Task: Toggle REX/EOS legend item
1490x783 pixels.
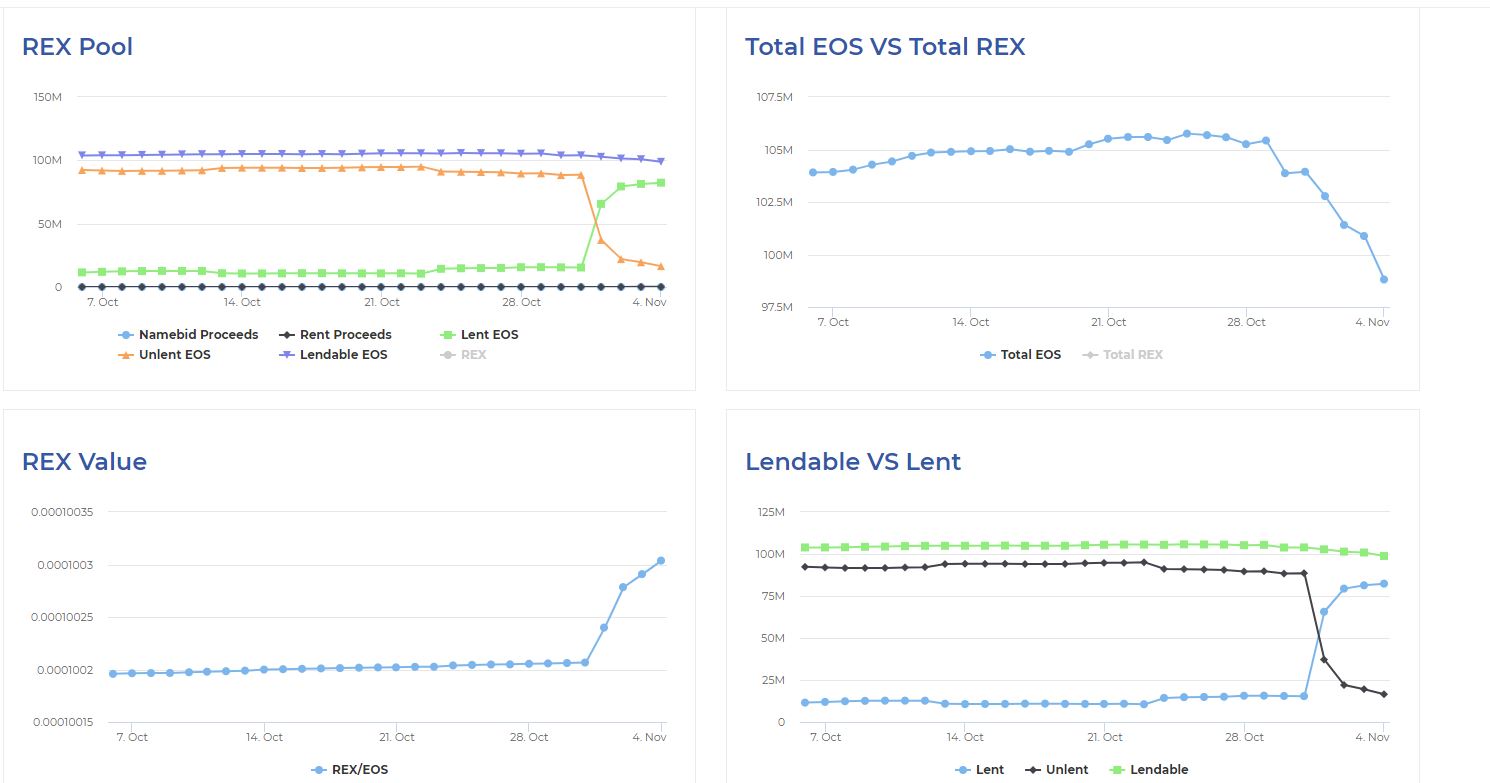Action: 349,770
